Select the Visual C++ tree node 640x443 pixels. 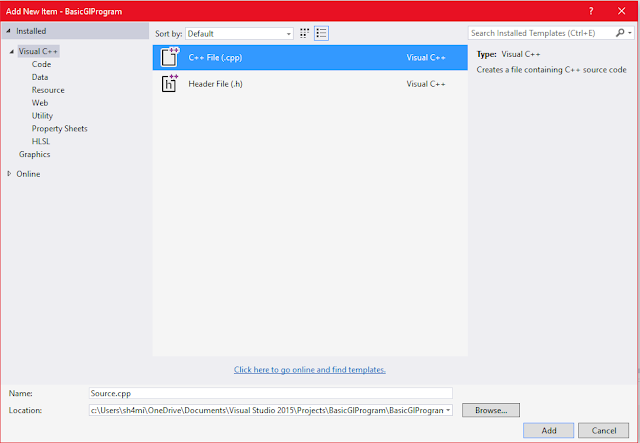click(38, 51)
